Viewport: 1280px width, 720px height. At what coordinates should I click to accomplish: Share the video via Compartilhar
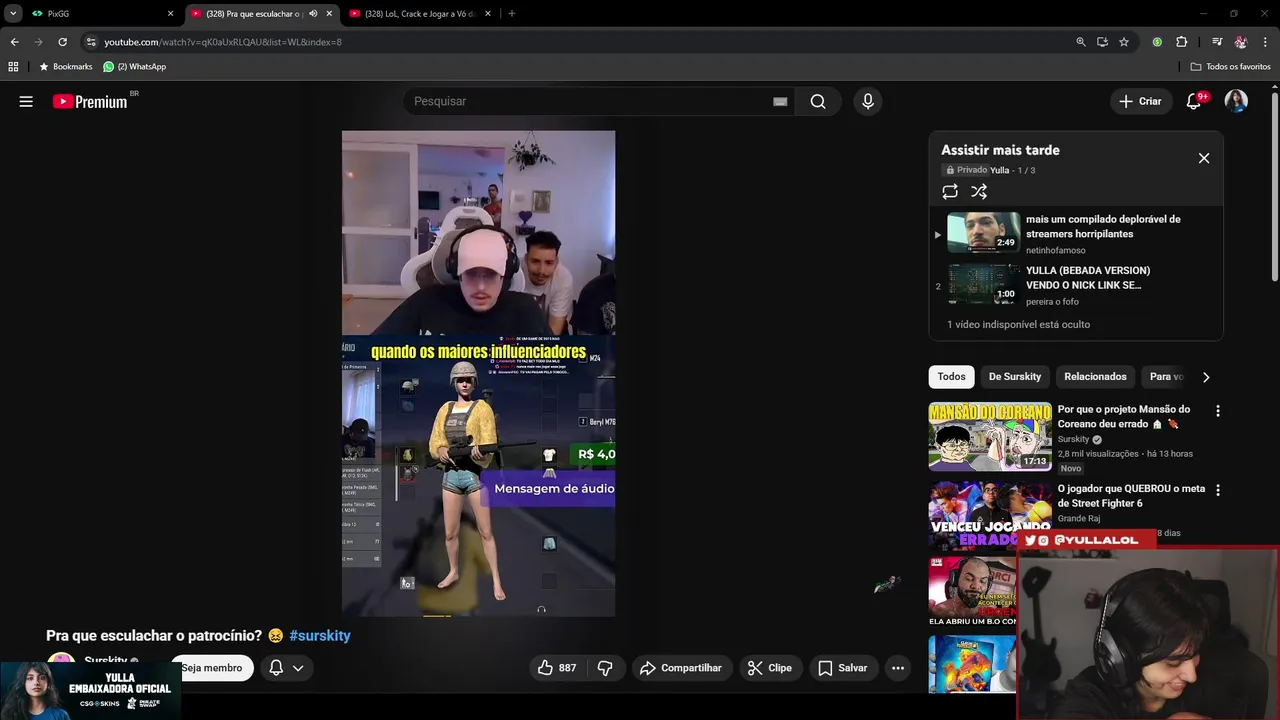coord(681,668)
